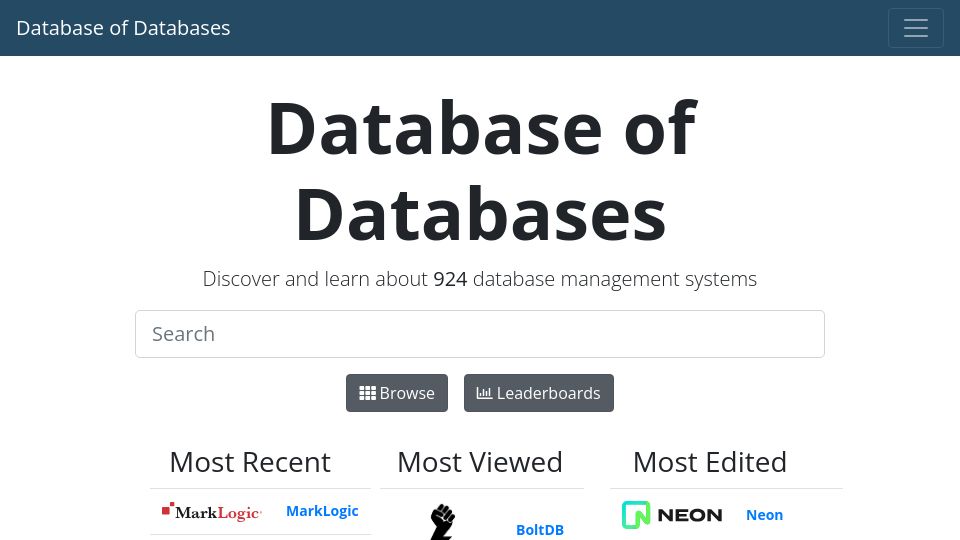Click the Neon logo image
The width and height of the screenshot is (960, 540).
point(672,515)
